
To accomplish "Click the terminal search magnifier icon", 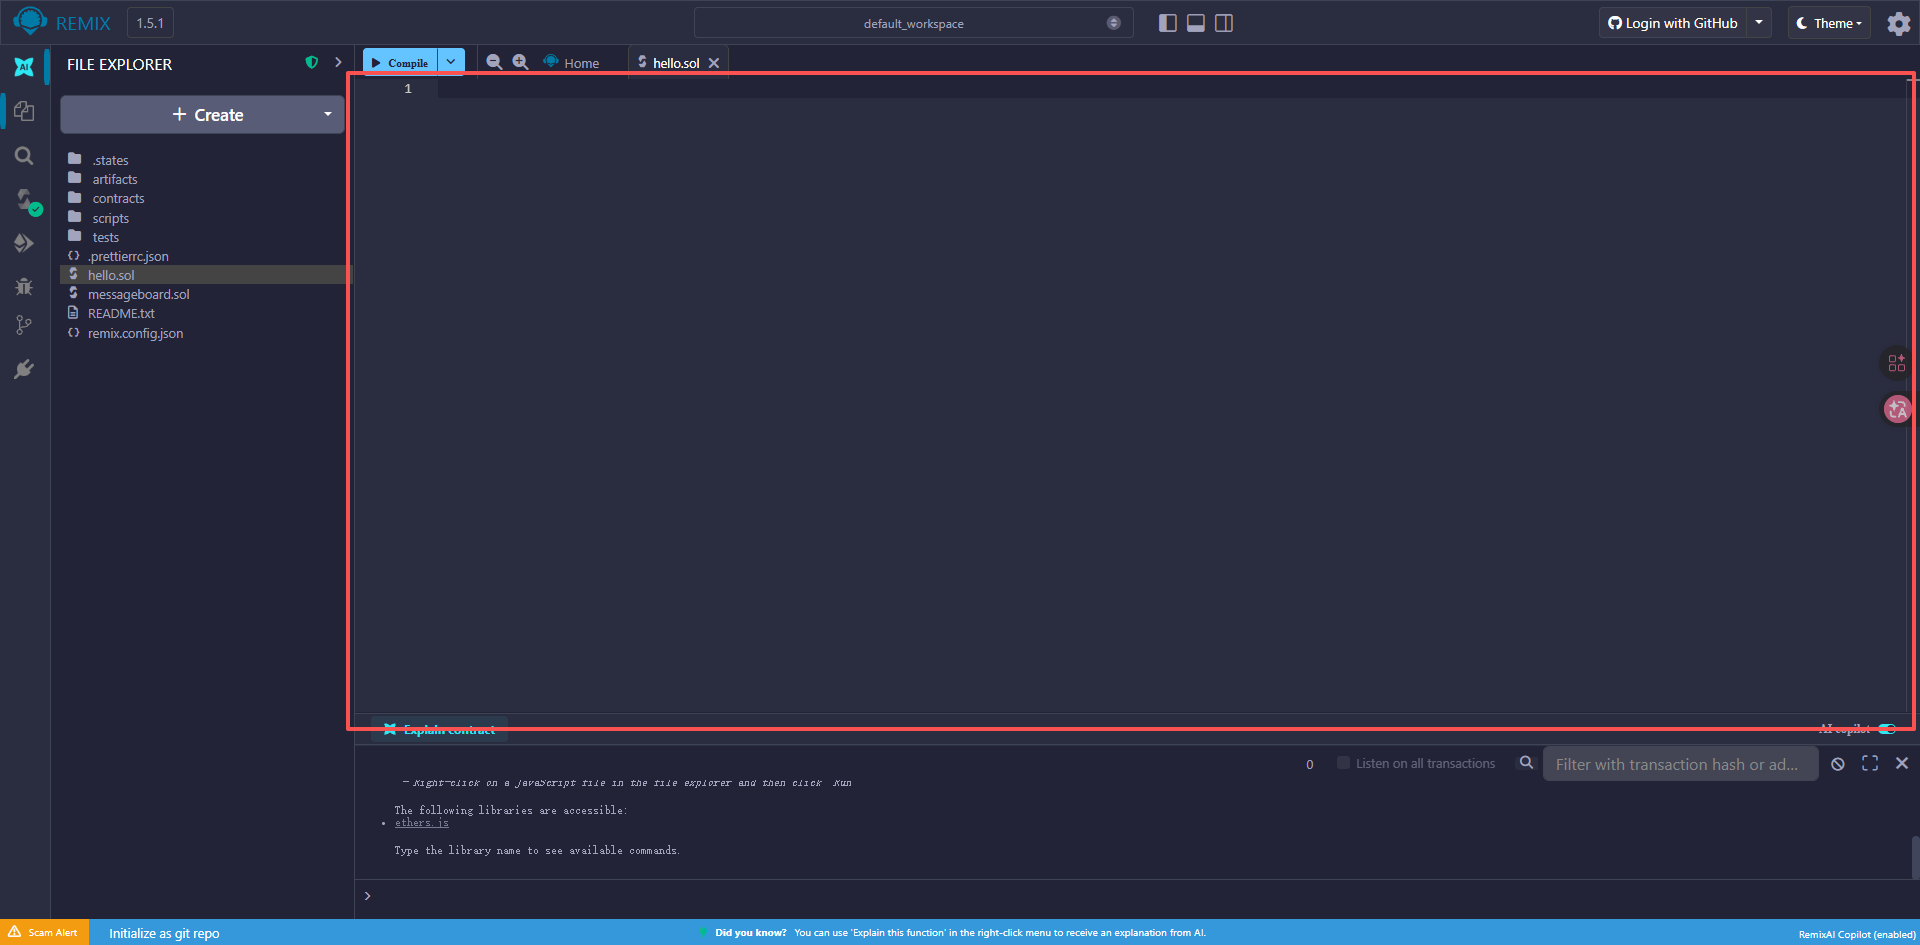I will (x=1526, y=762).
